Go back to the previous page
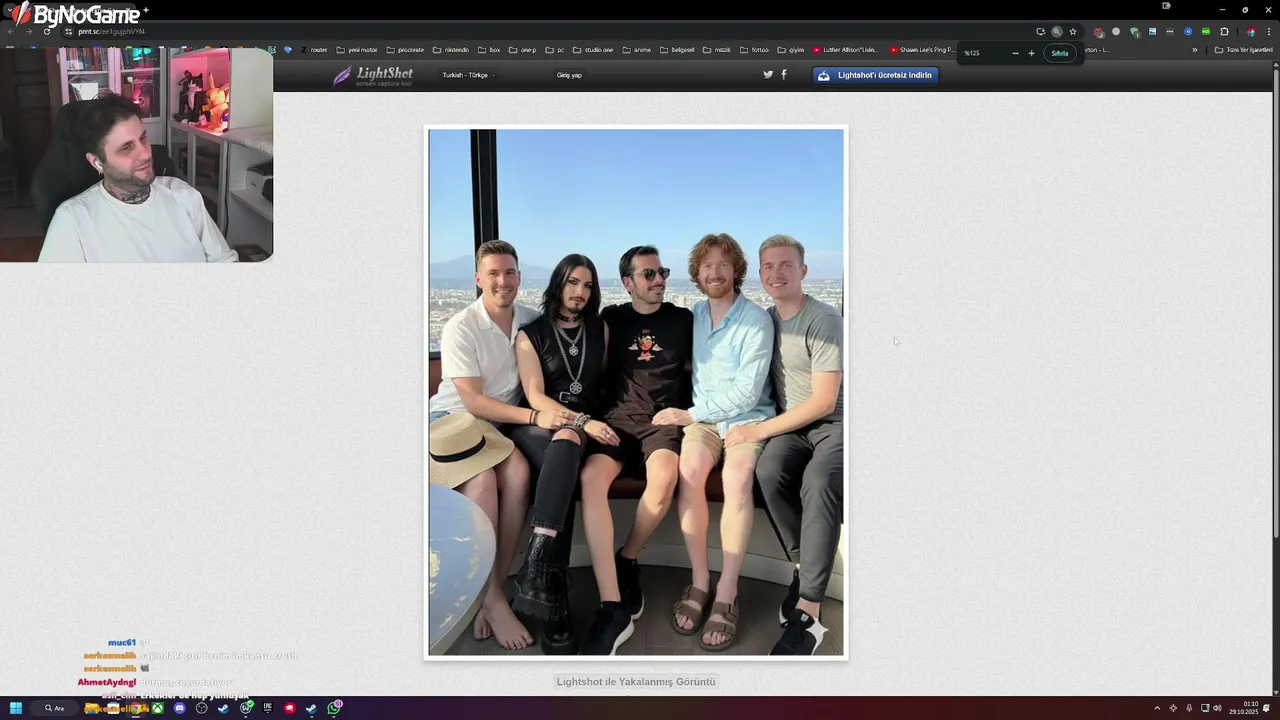The height and width of the screenshot is (720, 1280). click(11, 32)
